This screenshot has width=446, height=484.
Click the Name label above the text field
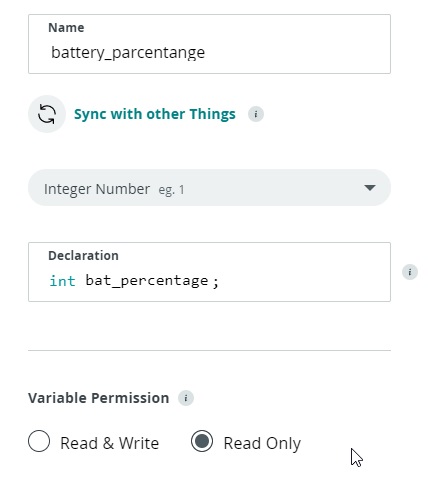point(66,27)
